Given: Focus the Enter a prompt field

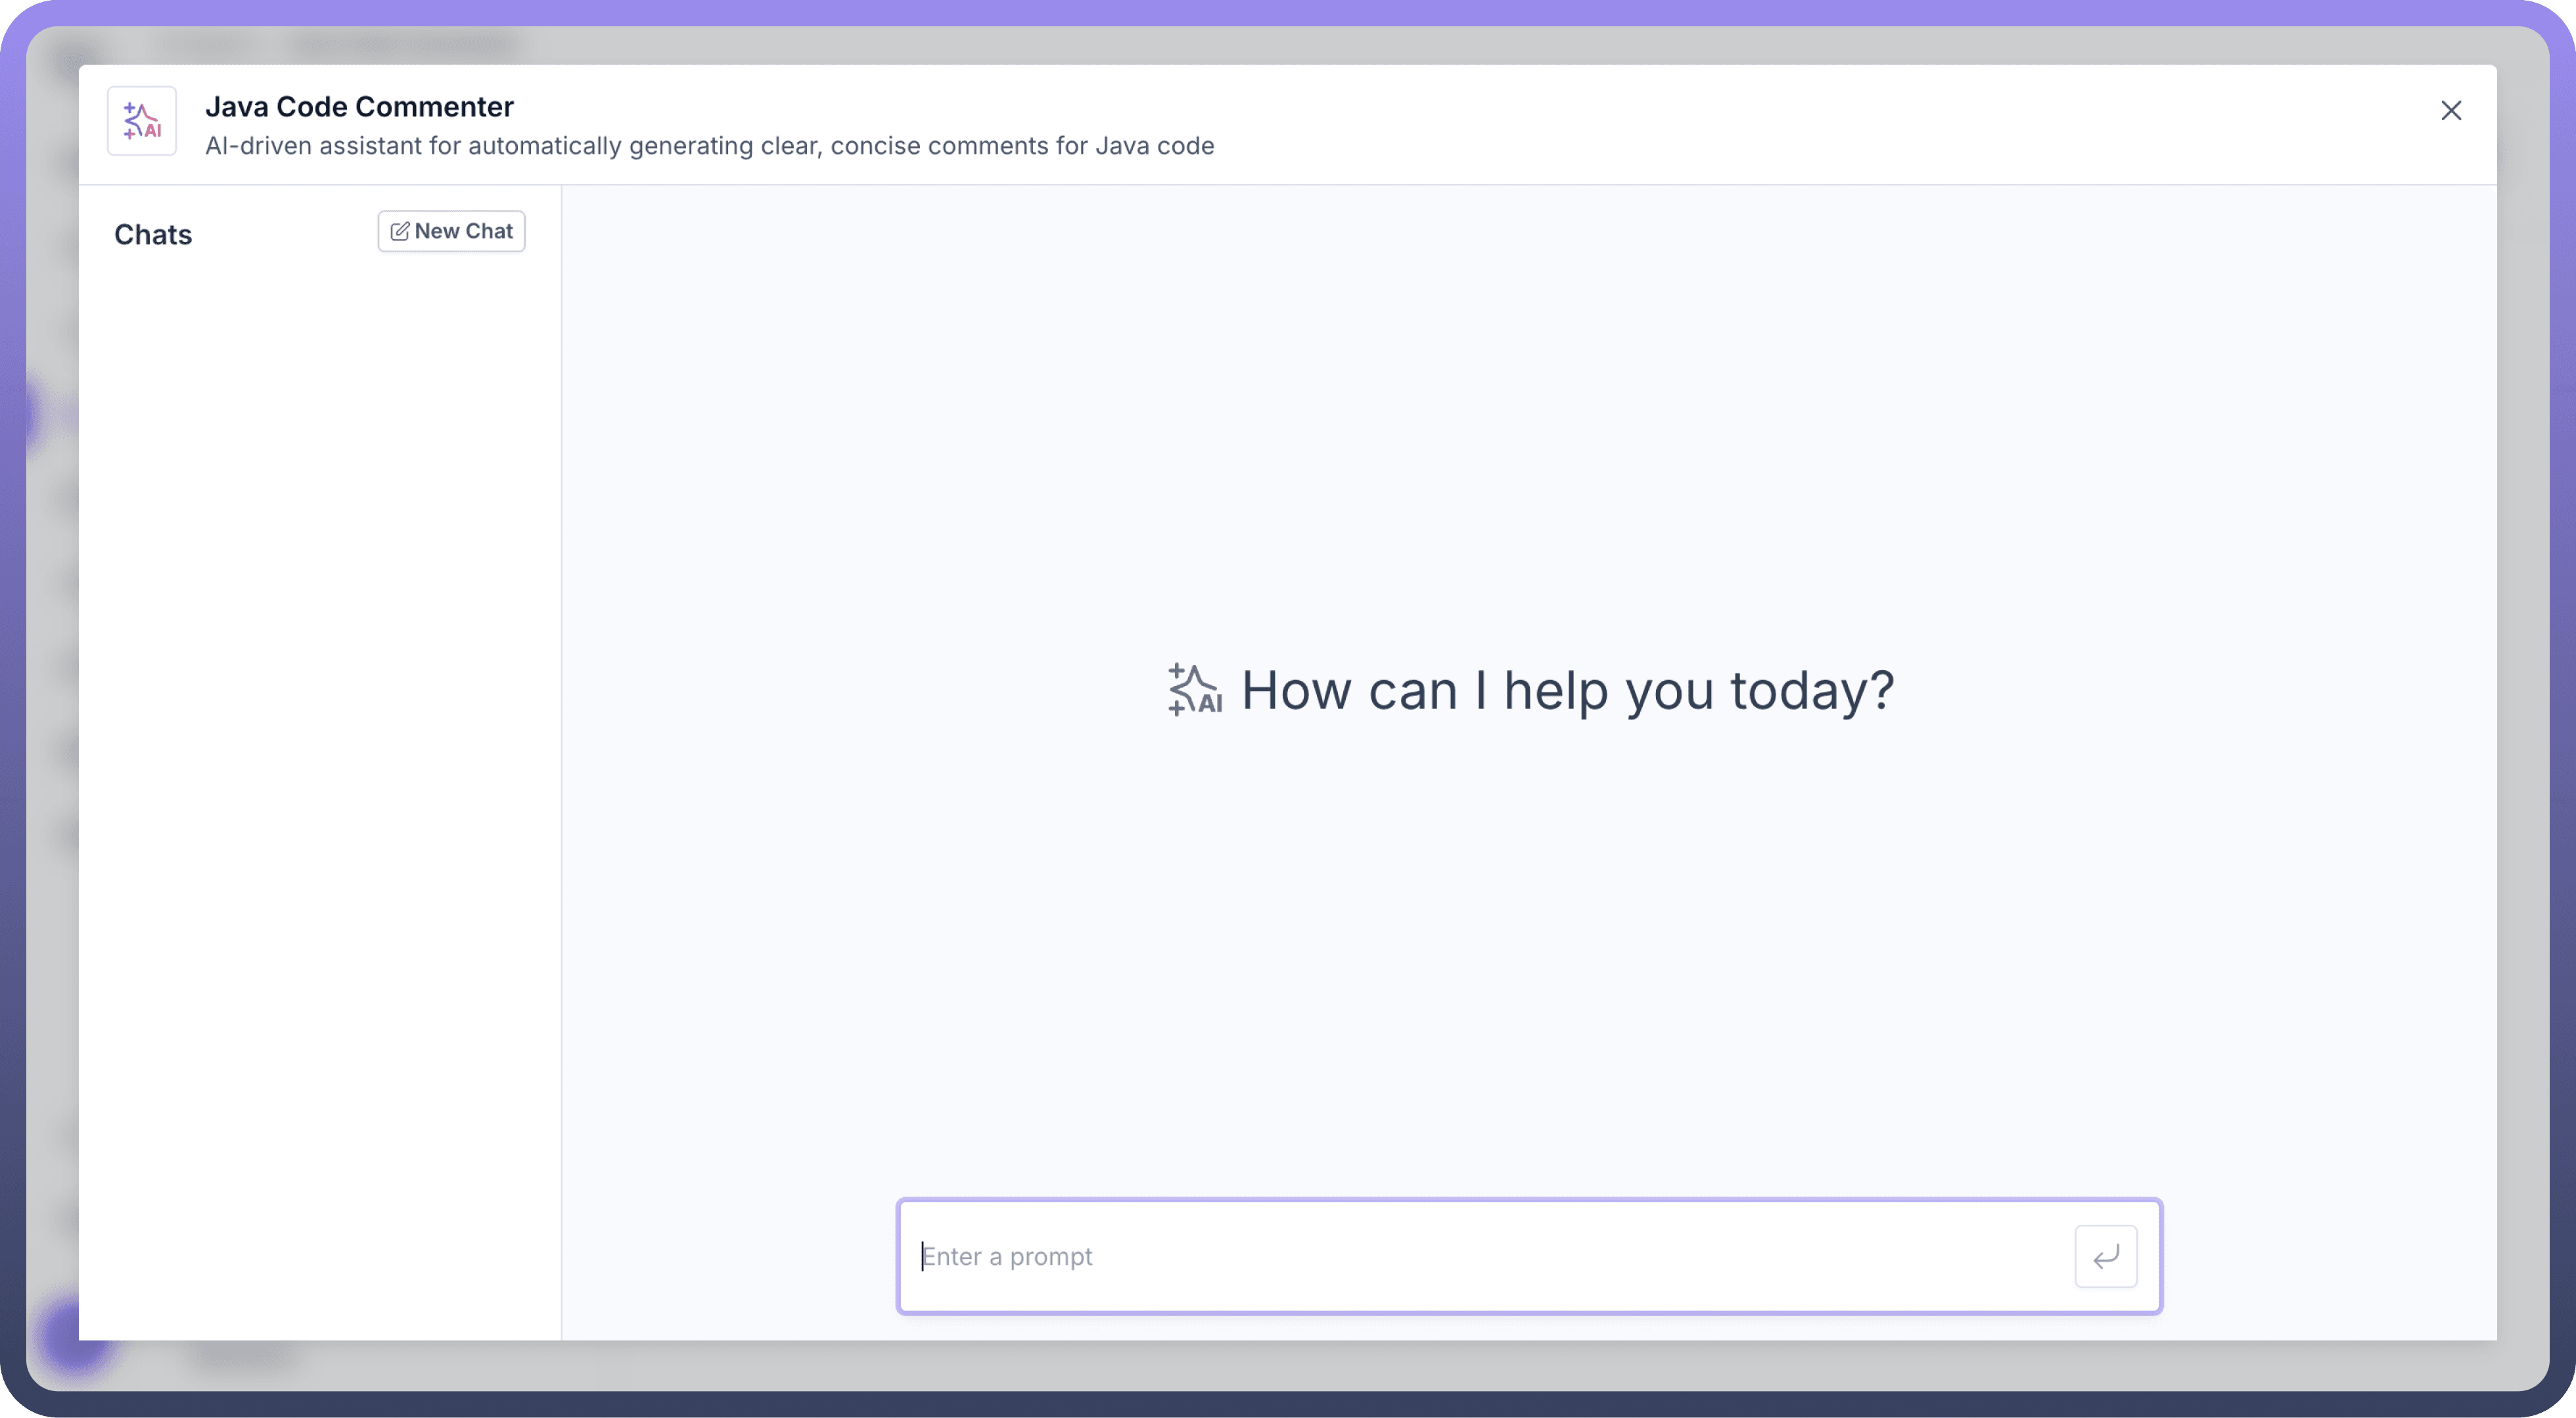Looking at the screenshot, I should 1490,1256.
